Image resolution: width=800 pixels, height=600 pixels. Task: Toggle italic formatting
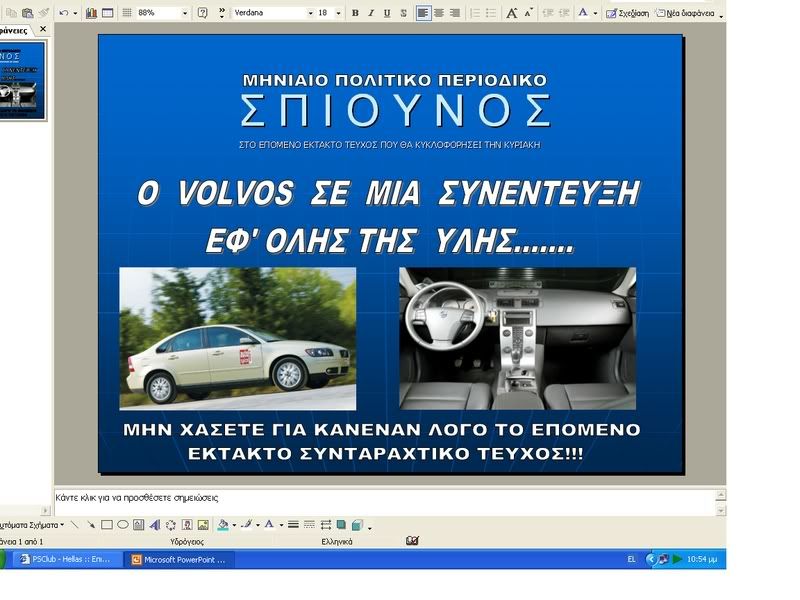(x=371, y=13)
